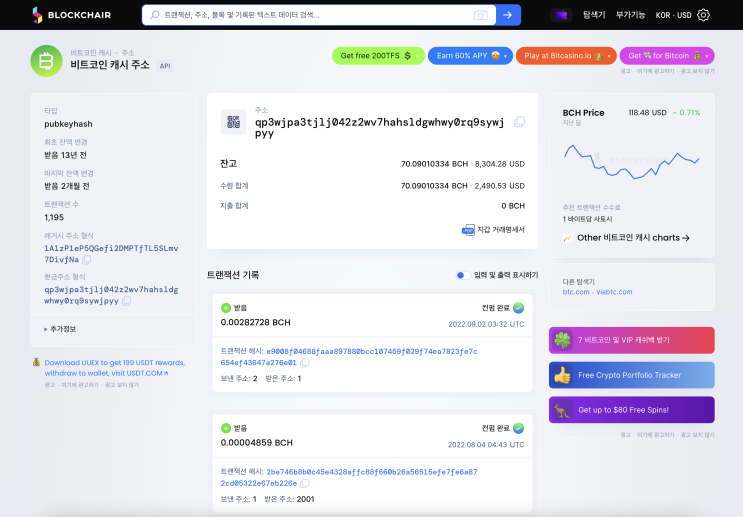
Task: Download the 지갑 거래명세서 PDF
Action: [x=493, y=230]
